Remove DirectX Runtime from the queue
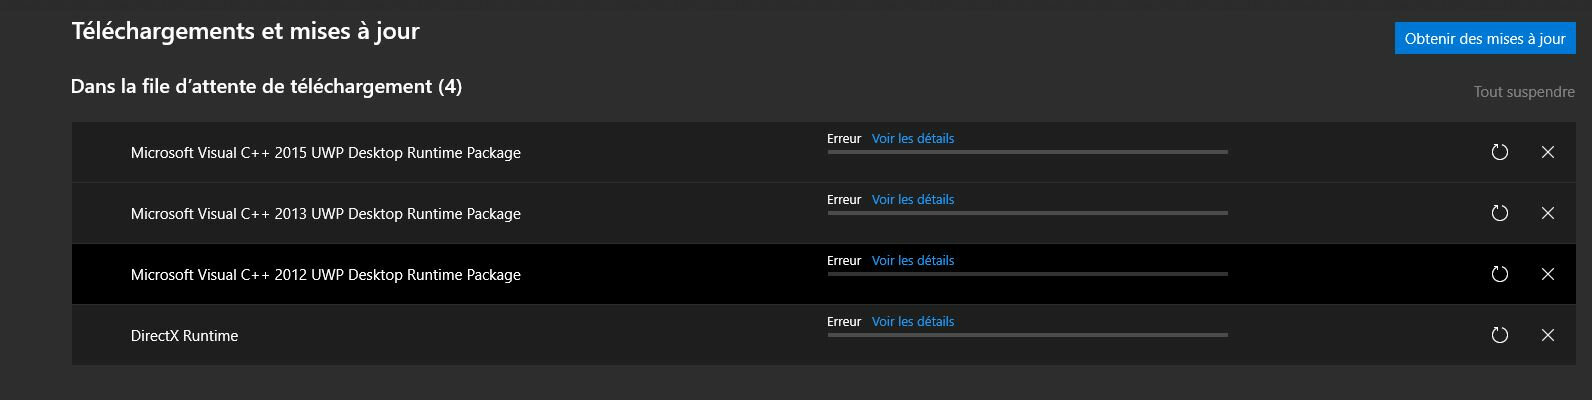Screen dimensions: 1592x400 [x=1548, y=335]
